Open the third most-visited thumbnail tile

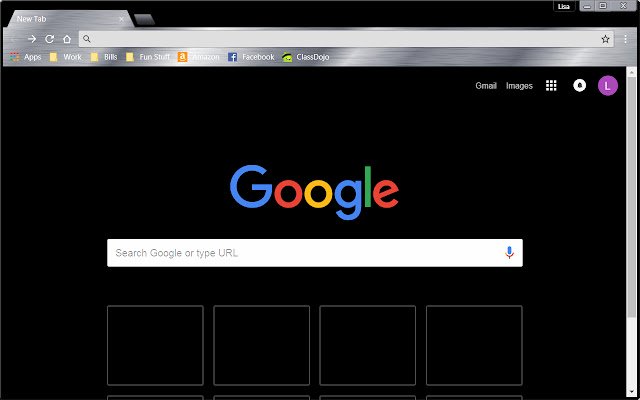tap(367, 345)
